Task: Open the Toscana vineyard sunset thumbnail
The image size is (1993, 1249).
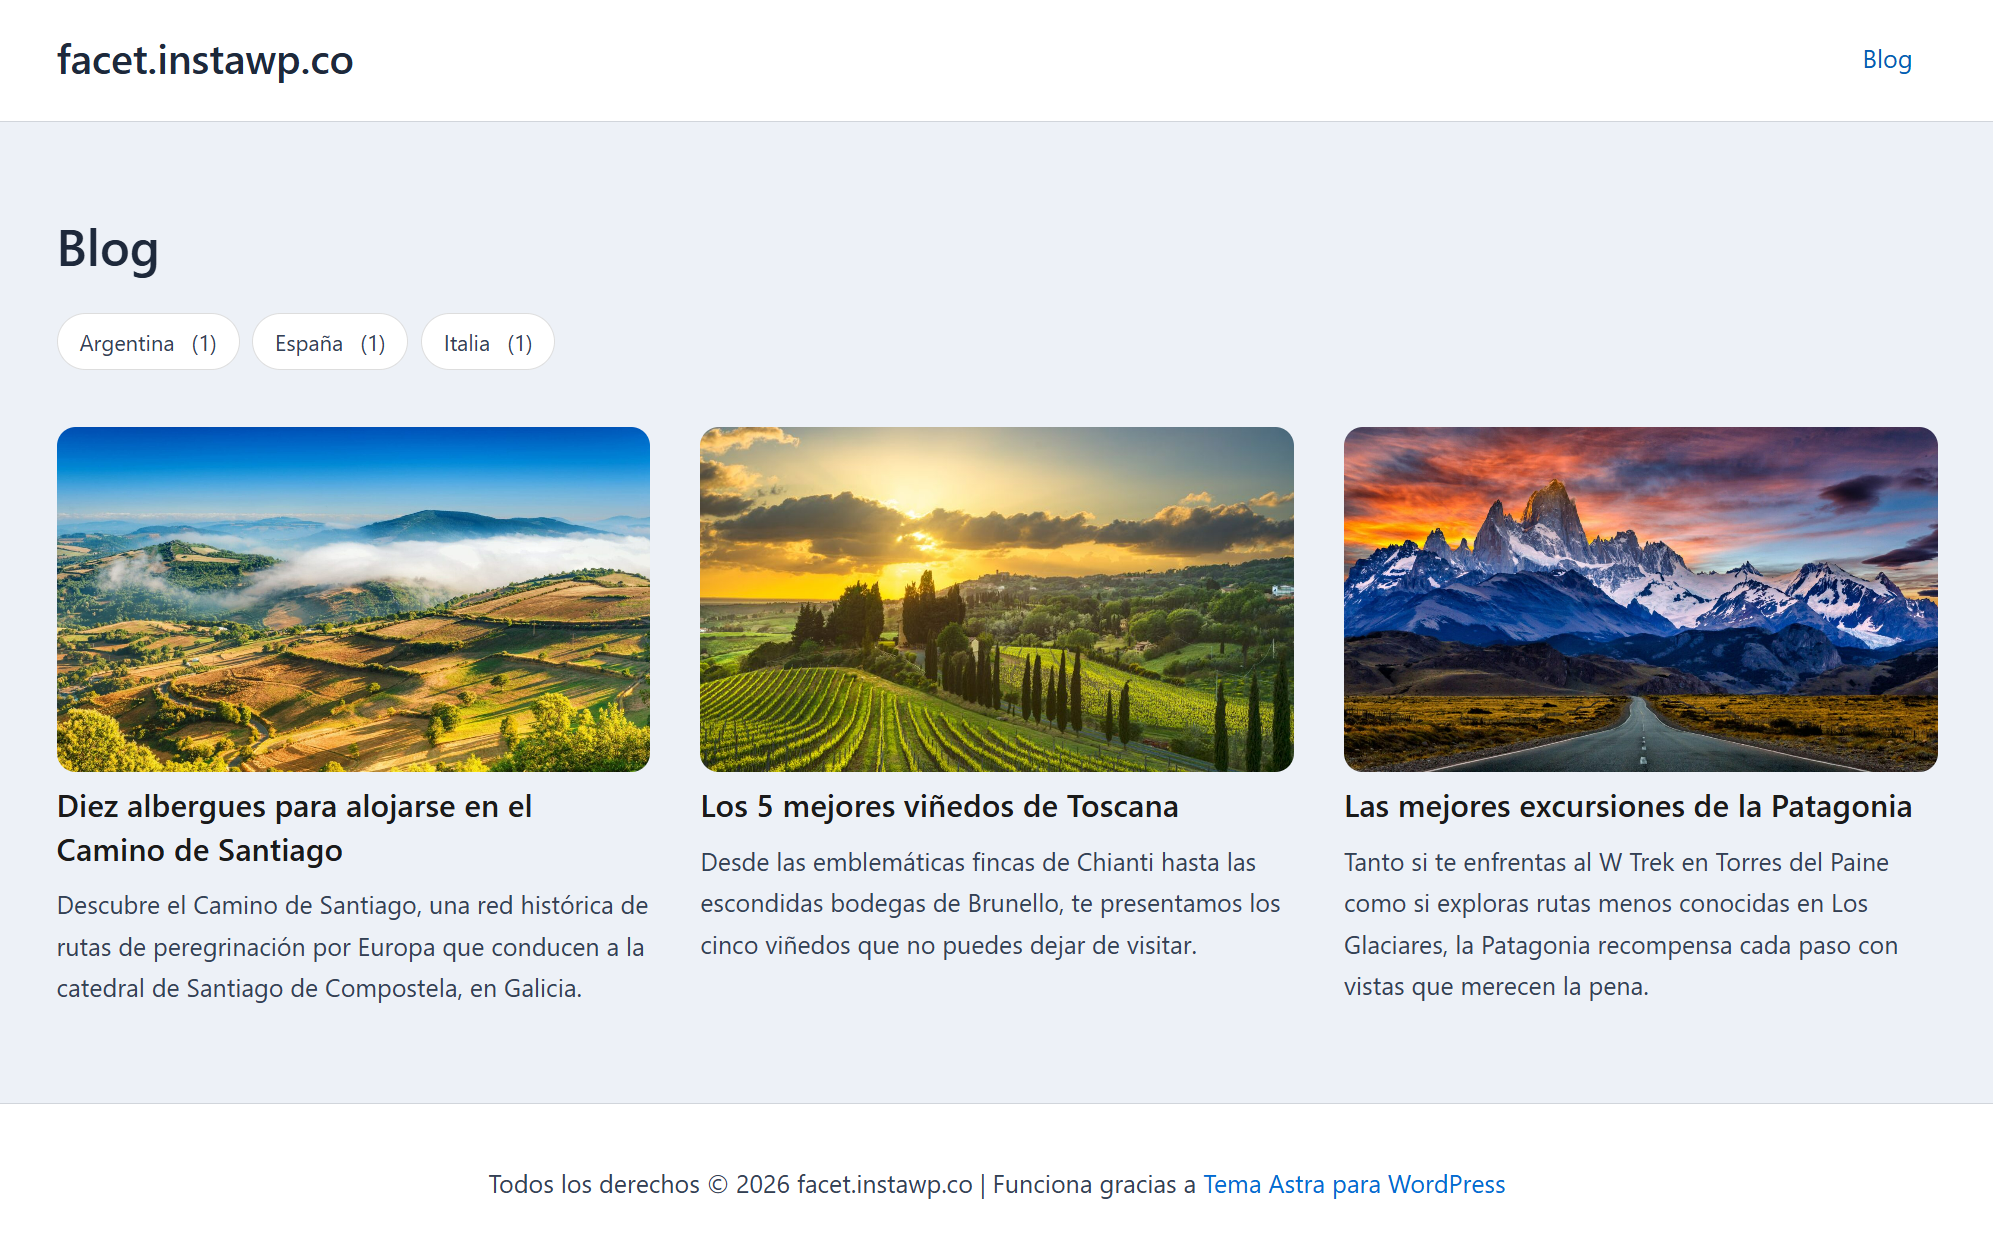Action: pos(996,599)
